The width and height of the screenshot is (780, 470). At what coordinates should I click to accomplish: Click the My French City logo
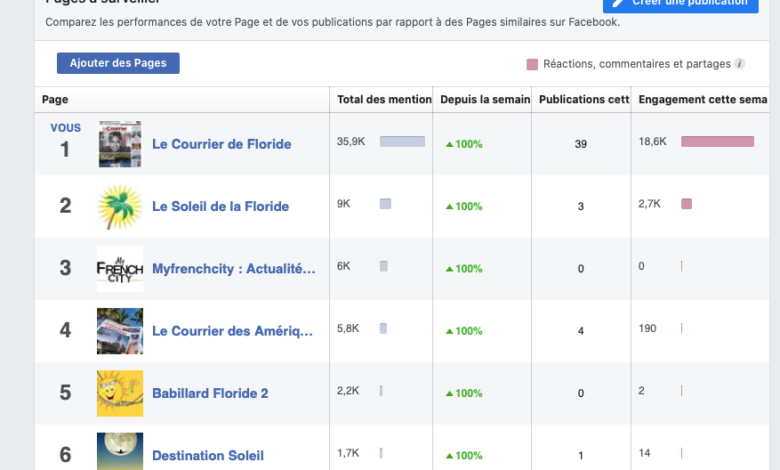pos(120,268)
